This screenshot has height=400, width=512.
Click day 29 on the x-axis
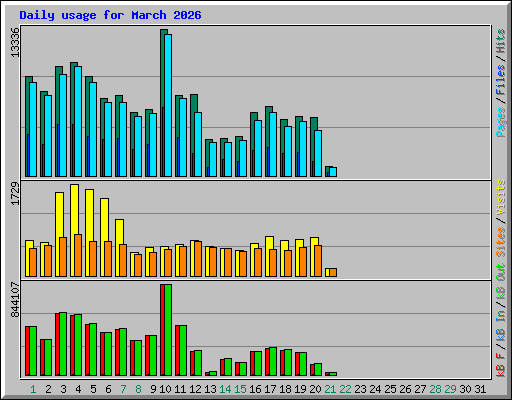(x=450, y=389)
